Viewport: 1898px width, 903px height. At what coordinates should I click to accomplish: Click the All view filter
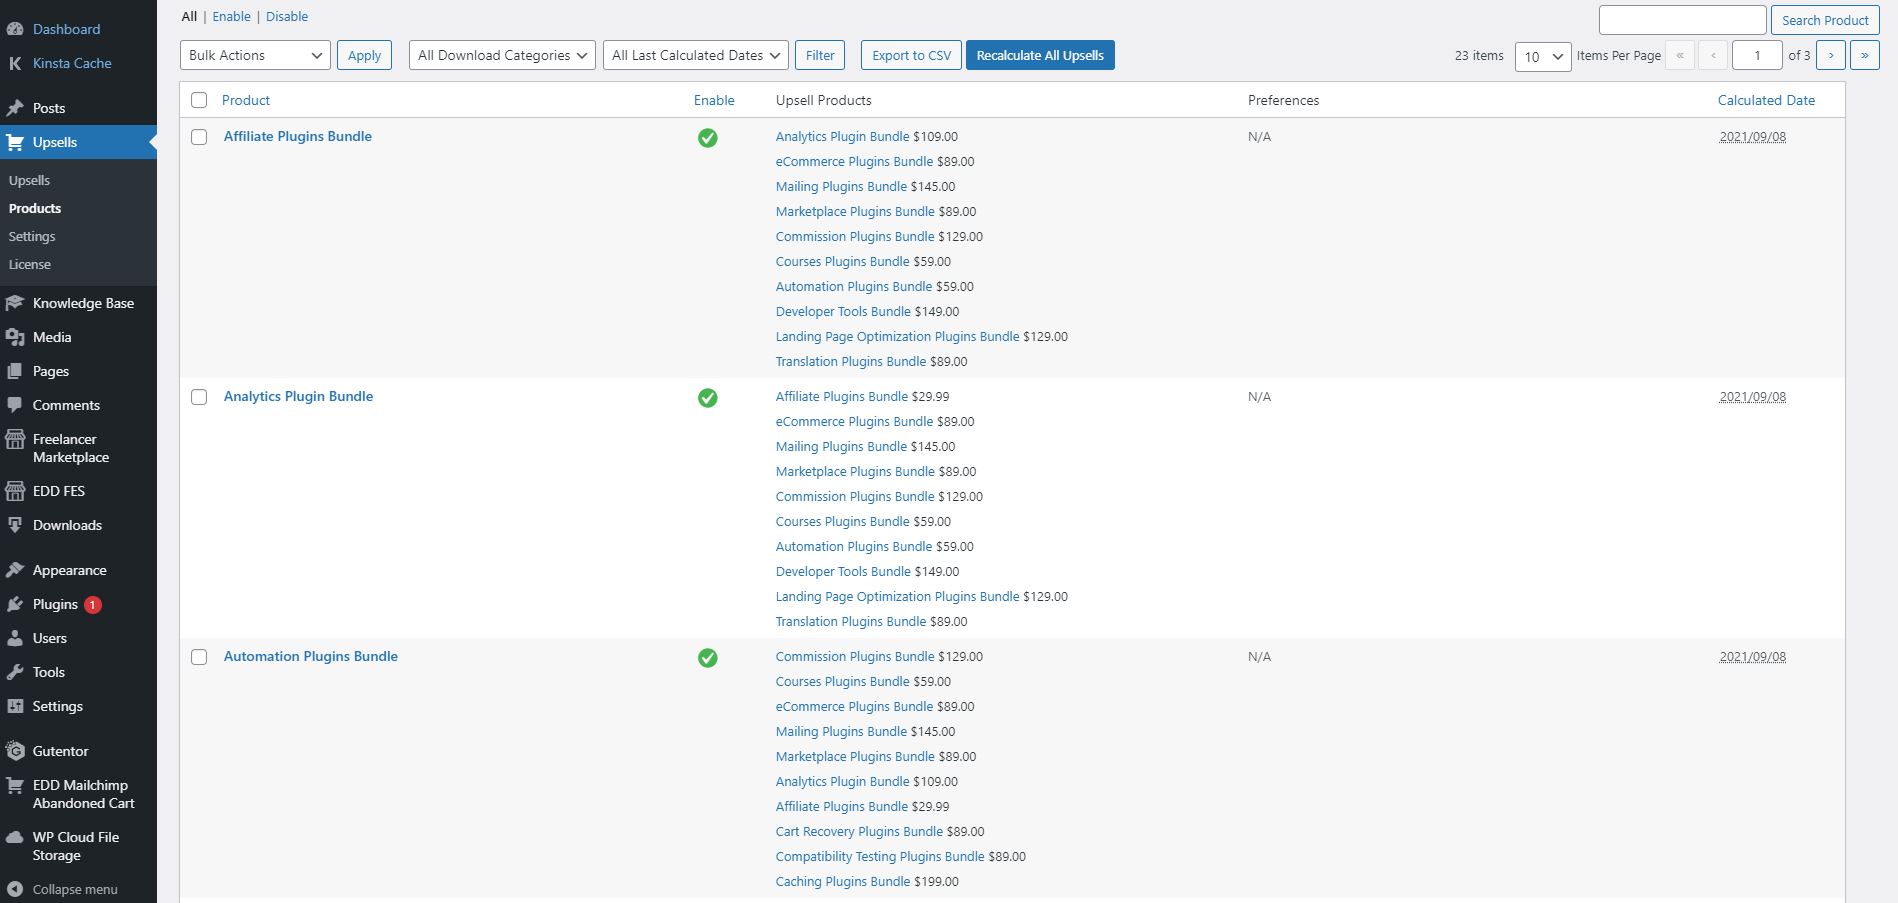189,16
